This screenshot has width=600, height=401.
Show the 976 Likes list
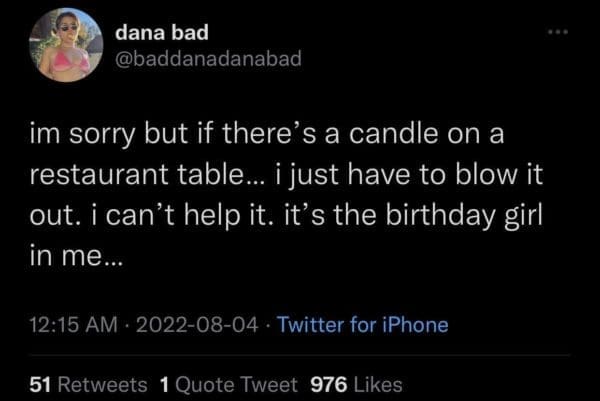[x=357, y=384]
